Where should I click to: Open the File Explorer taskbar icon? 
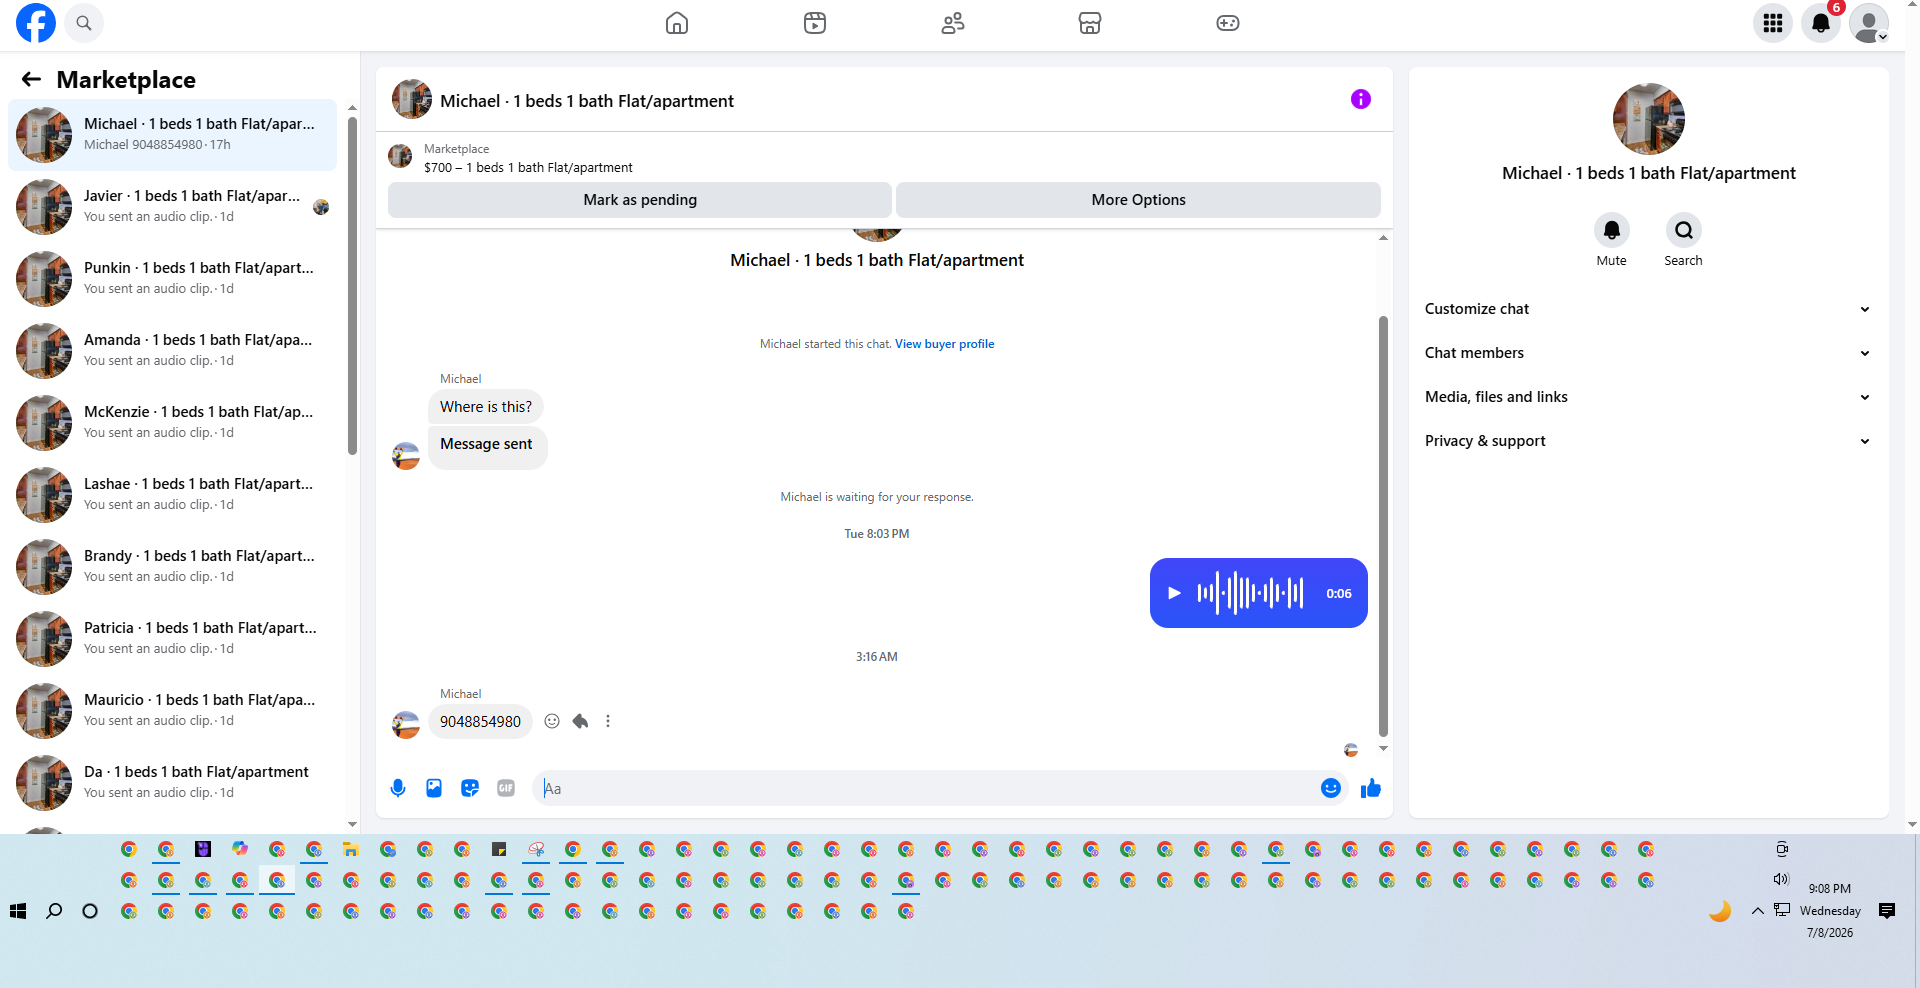[351, 849]
